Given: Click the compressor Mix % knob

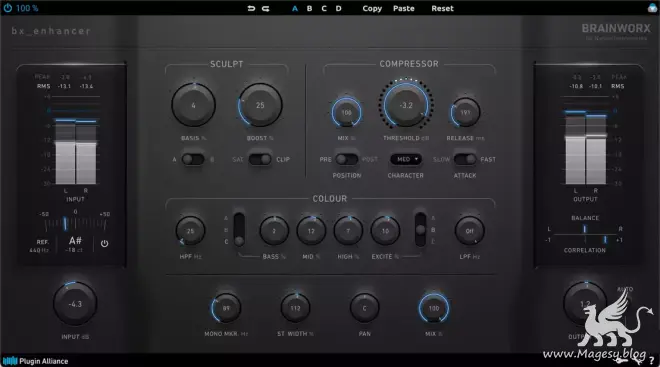Looking at the screenshot, I should (x=346, y=112).
